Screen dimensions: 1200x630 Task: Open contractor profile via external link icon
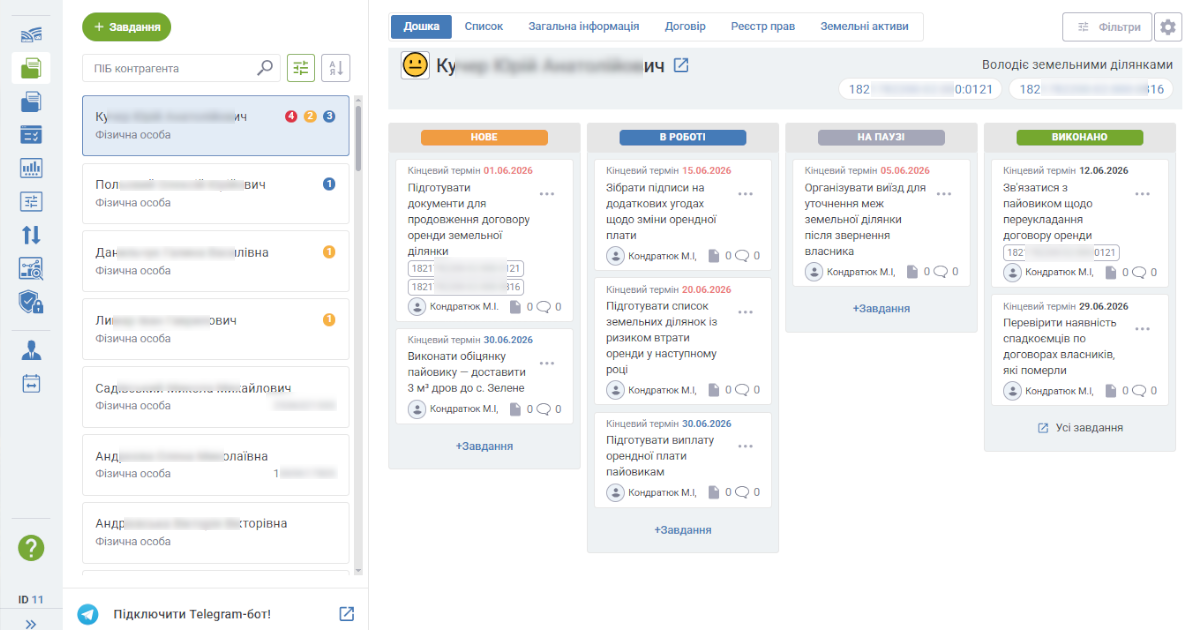click(x=681, y=65)
